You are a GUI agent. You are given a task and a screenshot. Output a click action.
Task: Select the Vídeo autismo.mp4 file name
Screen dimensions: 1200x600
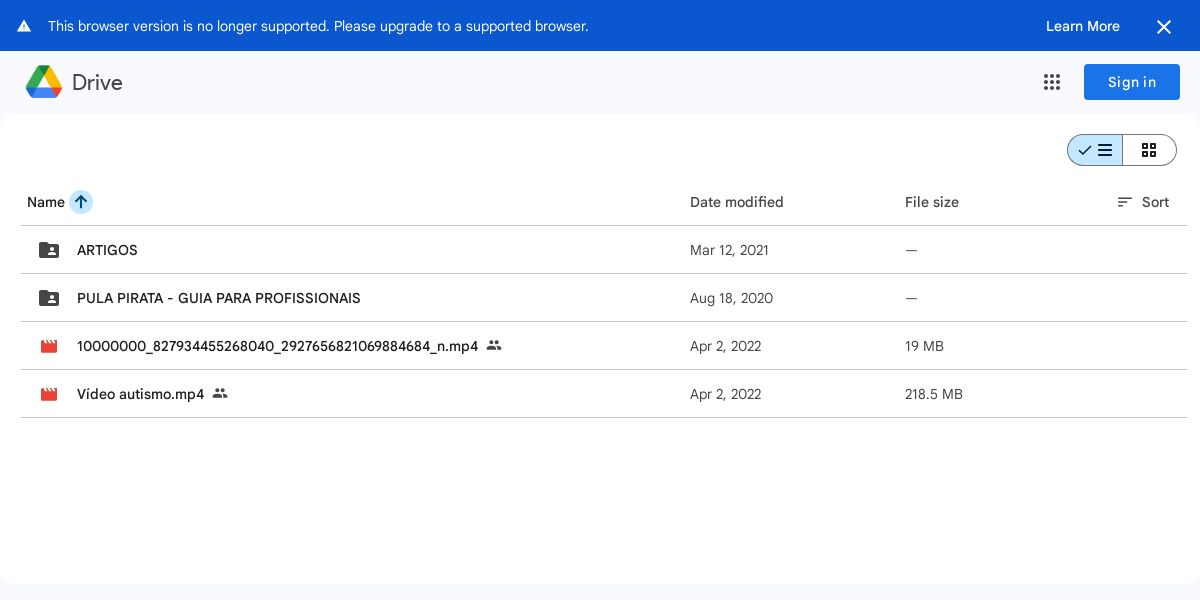click(x=140, y=394)
